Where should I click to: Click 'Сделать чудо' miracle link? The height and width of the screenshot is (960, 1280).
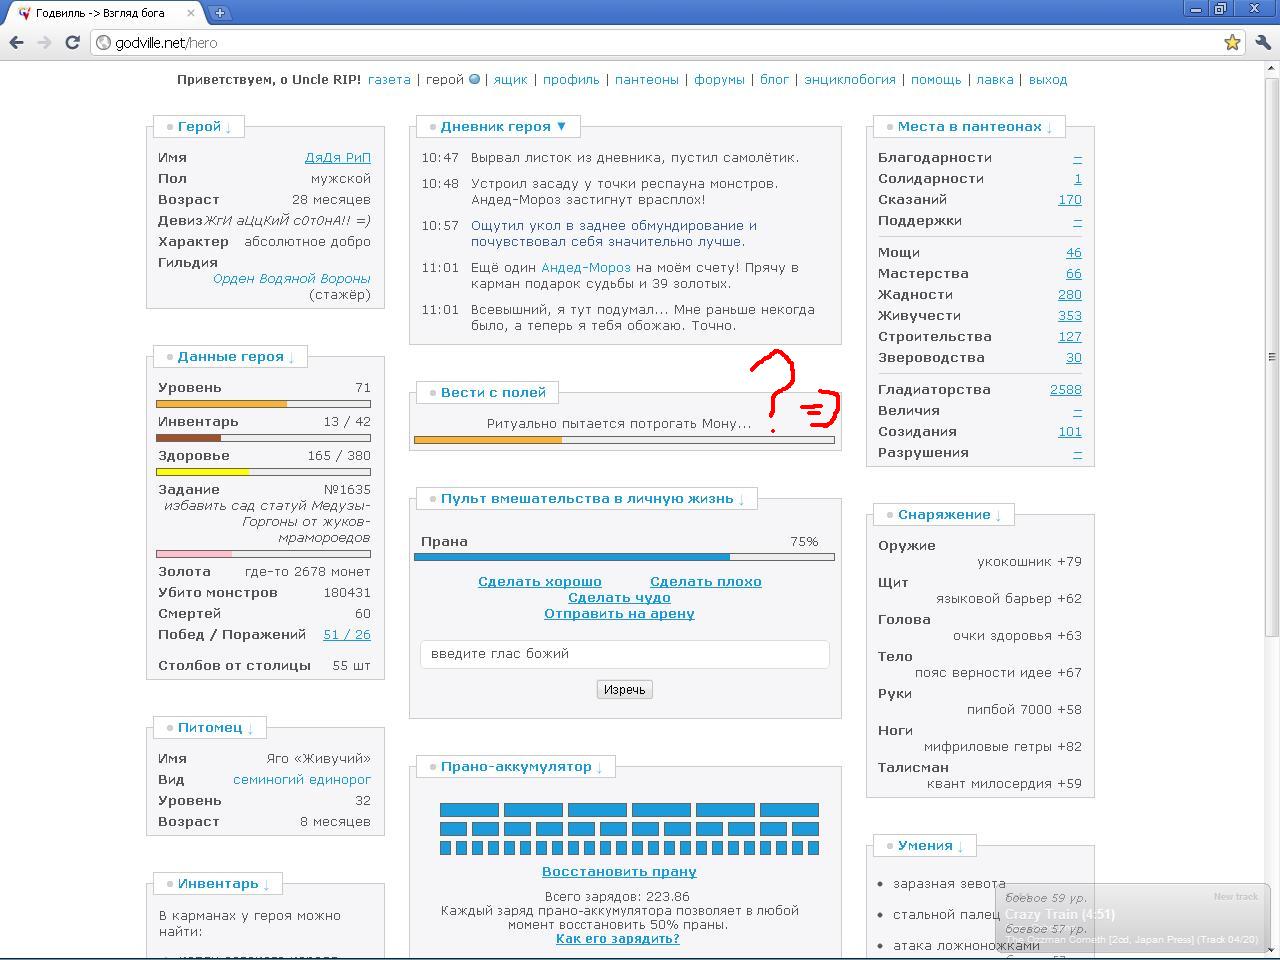(x=619, y=598)
